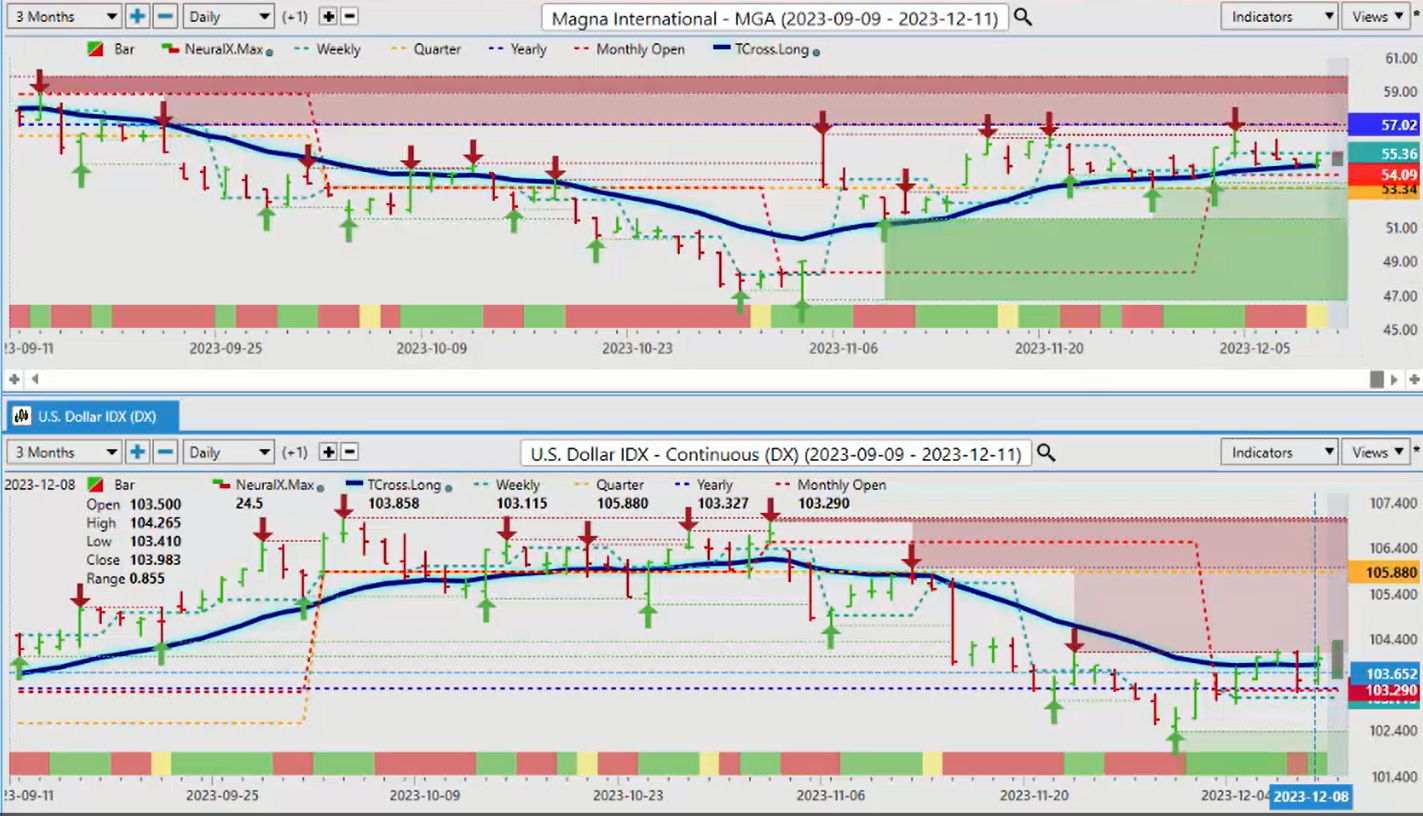Click the 103.290 monthly open label on DX axis
The image size is (1423, 816).
coord(1384,691)
